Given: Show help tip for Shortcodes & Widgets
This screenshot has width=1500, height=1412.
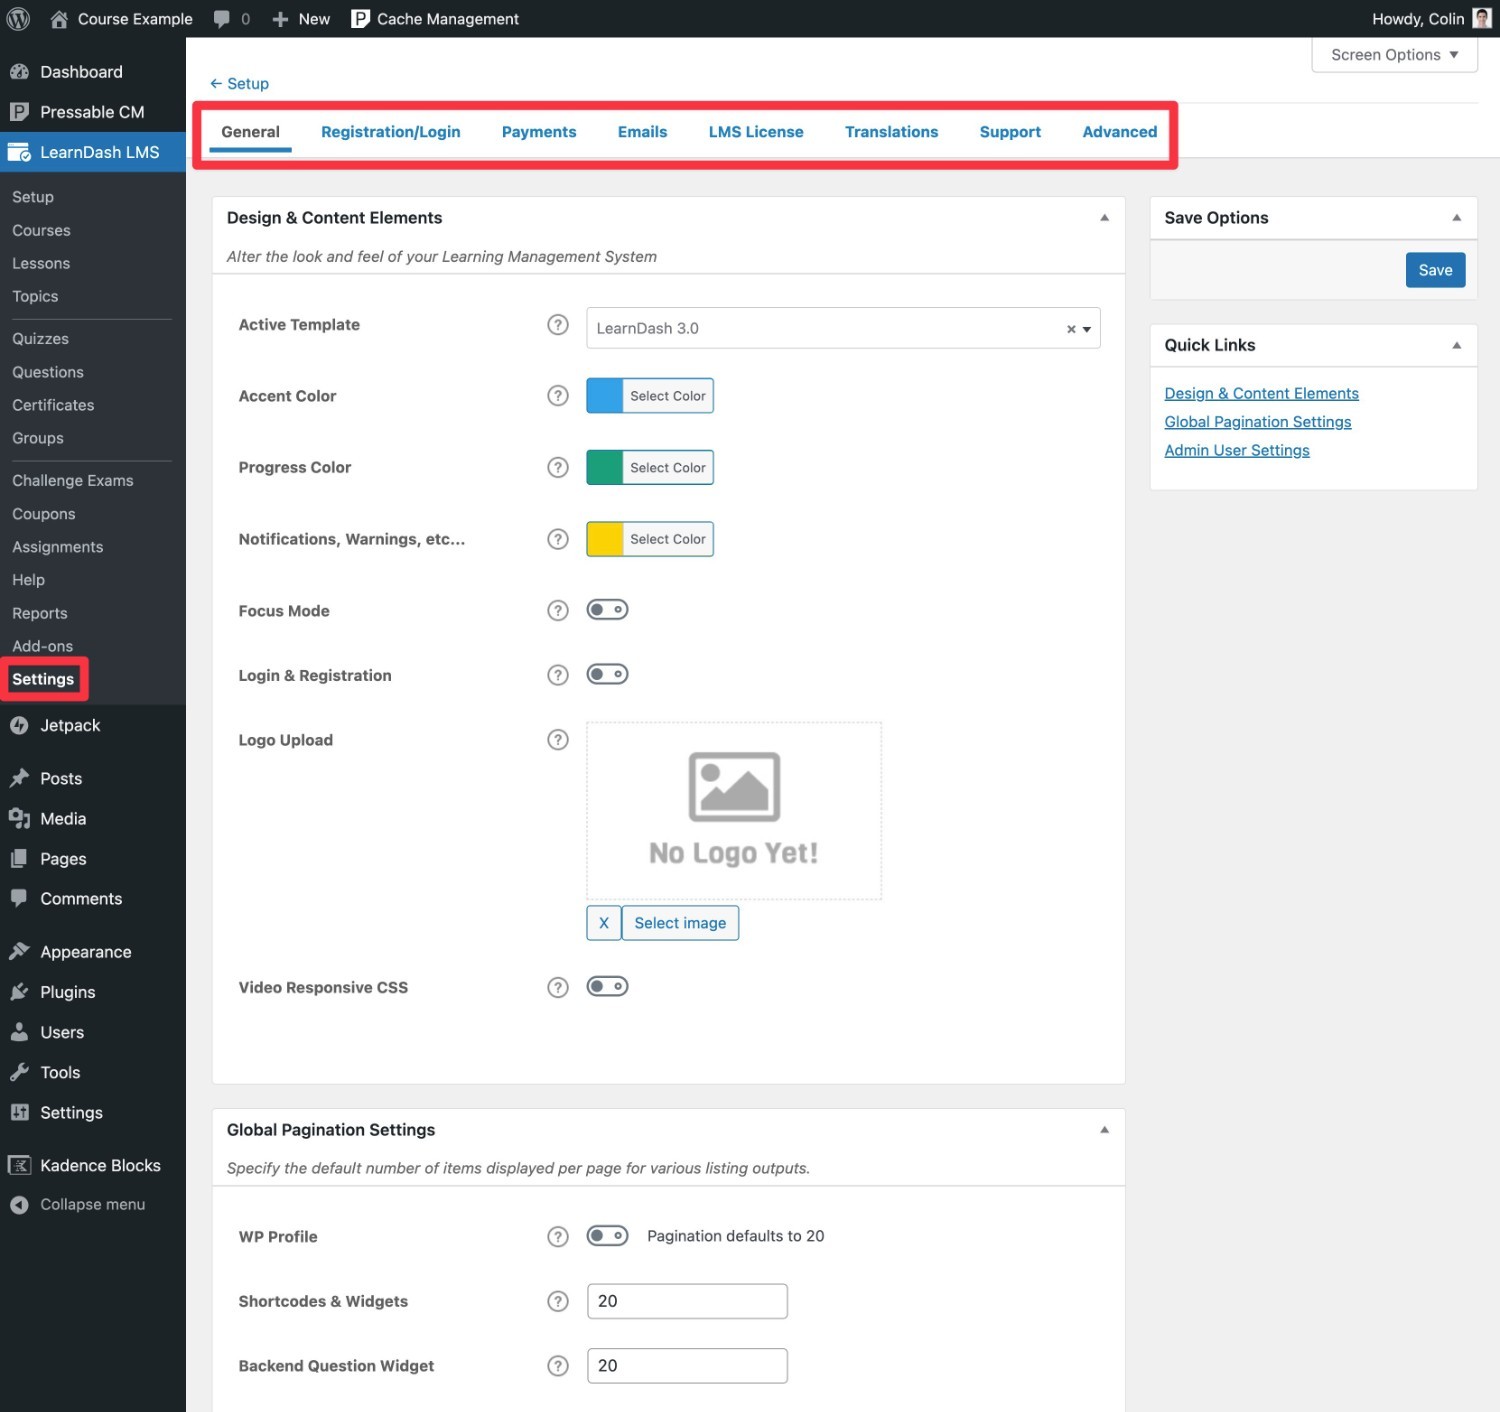Looking at the screenshot, I should point(558,1301).
